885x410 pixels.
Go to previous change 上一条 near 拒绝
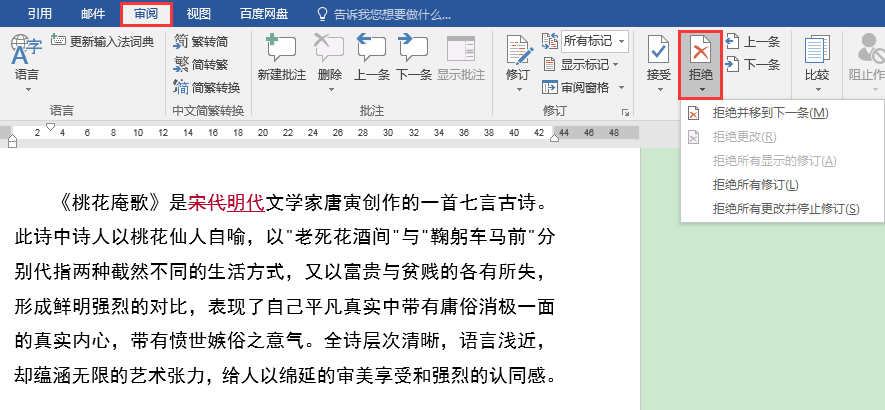coord(753,41)
